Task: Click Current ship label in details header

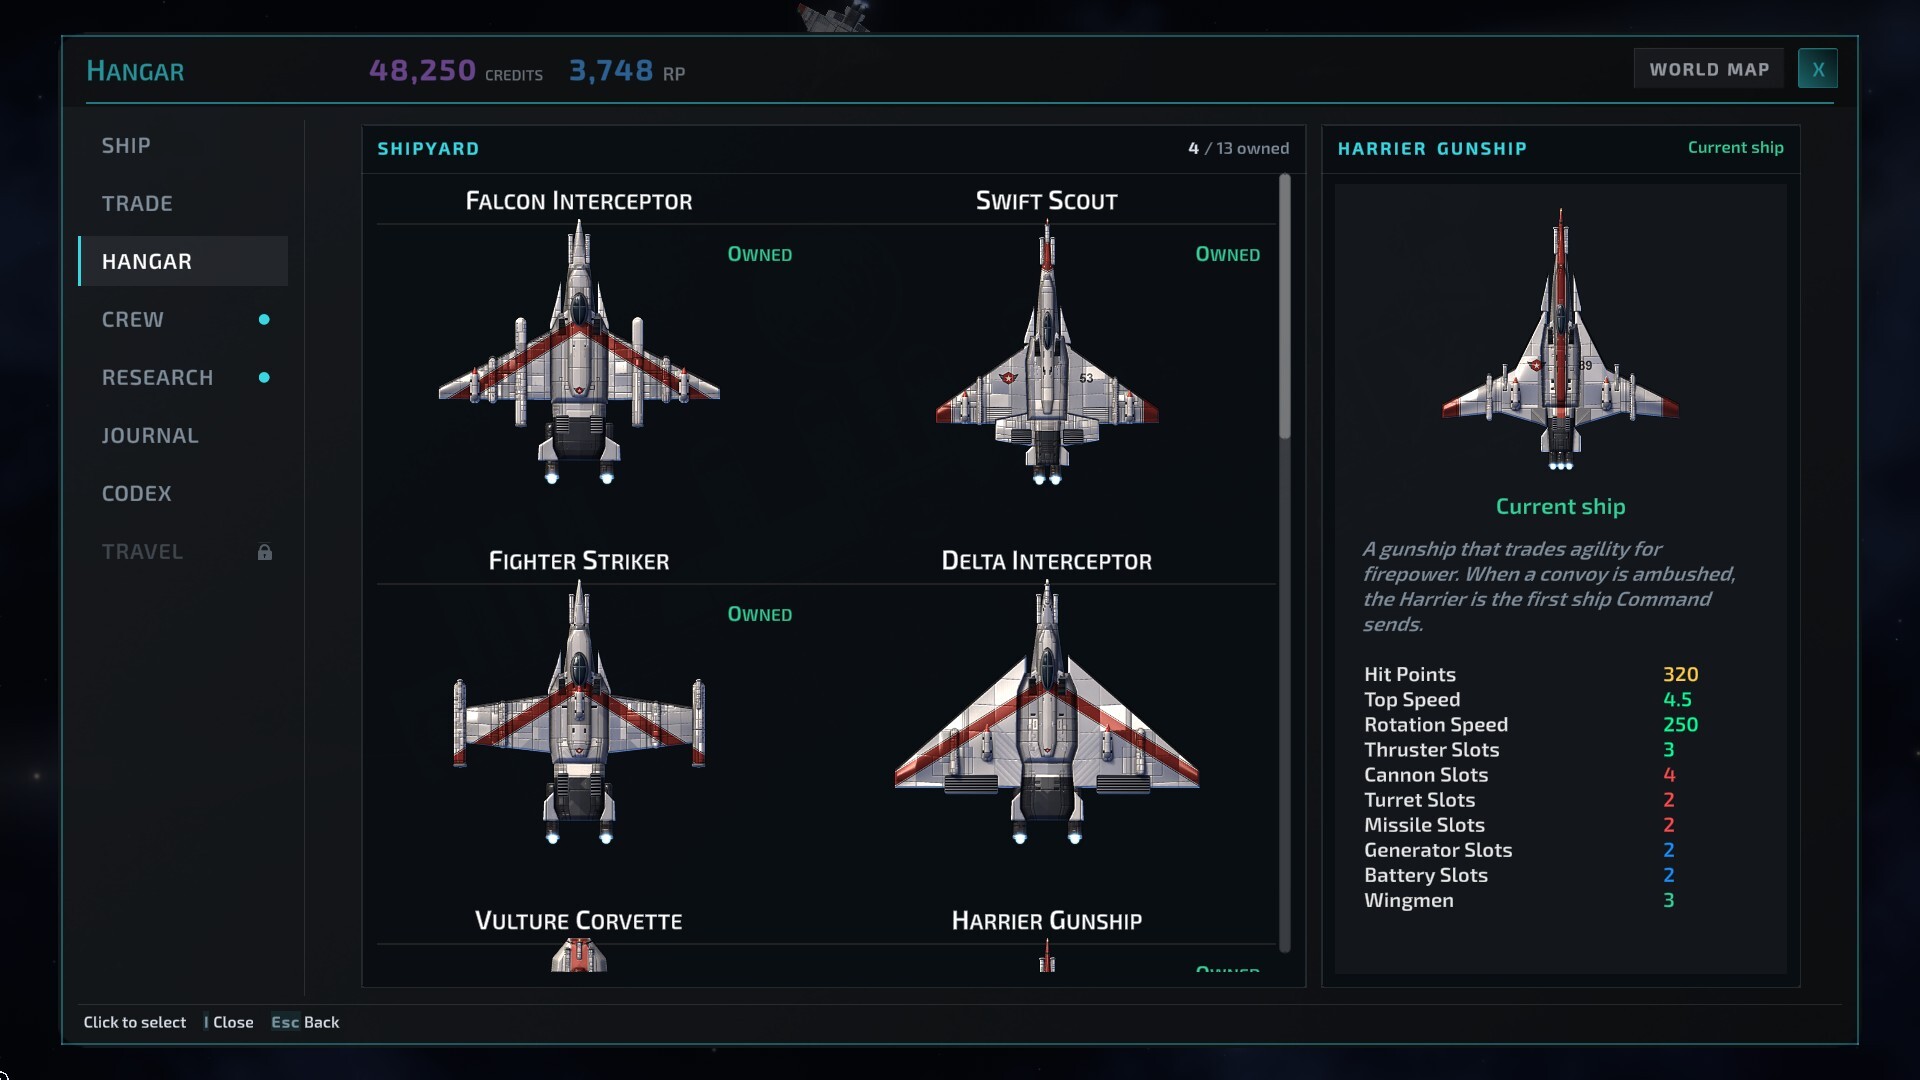Action: click(1735, 147)
